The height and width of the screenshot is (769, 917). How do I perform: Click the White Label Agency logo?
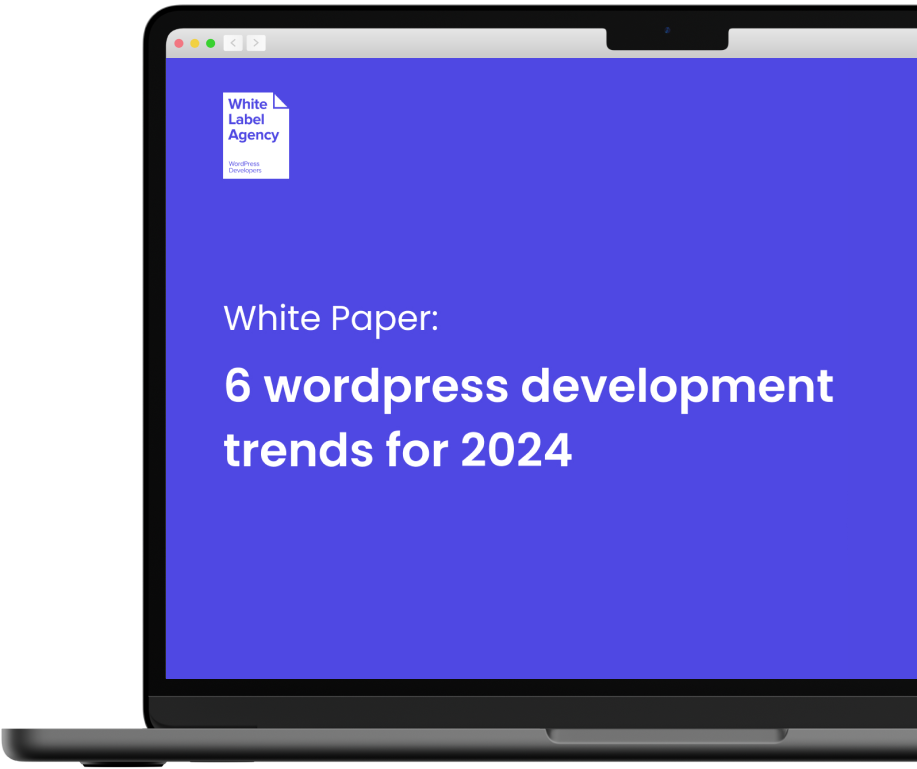point(256,136)
